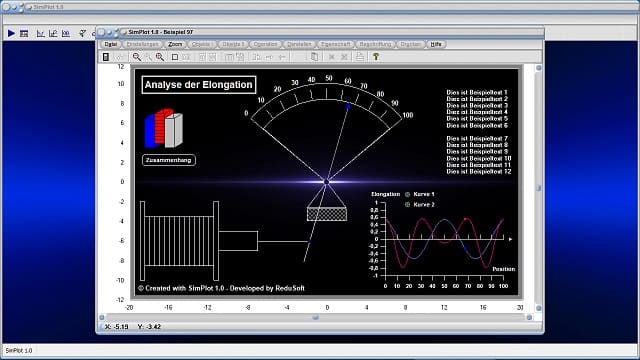The image size is (640, 360).
Task: Click 'Dies ist Beispieltext 7' line
Action: [477, 139]
